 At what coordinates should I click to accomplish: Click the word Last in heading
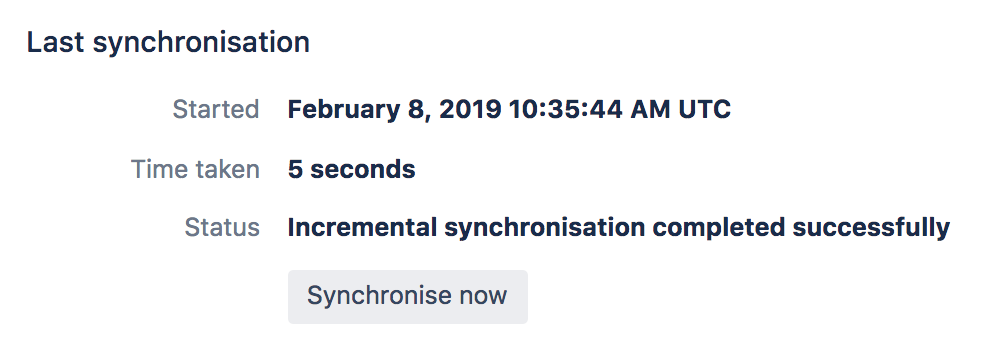point(56,43)
